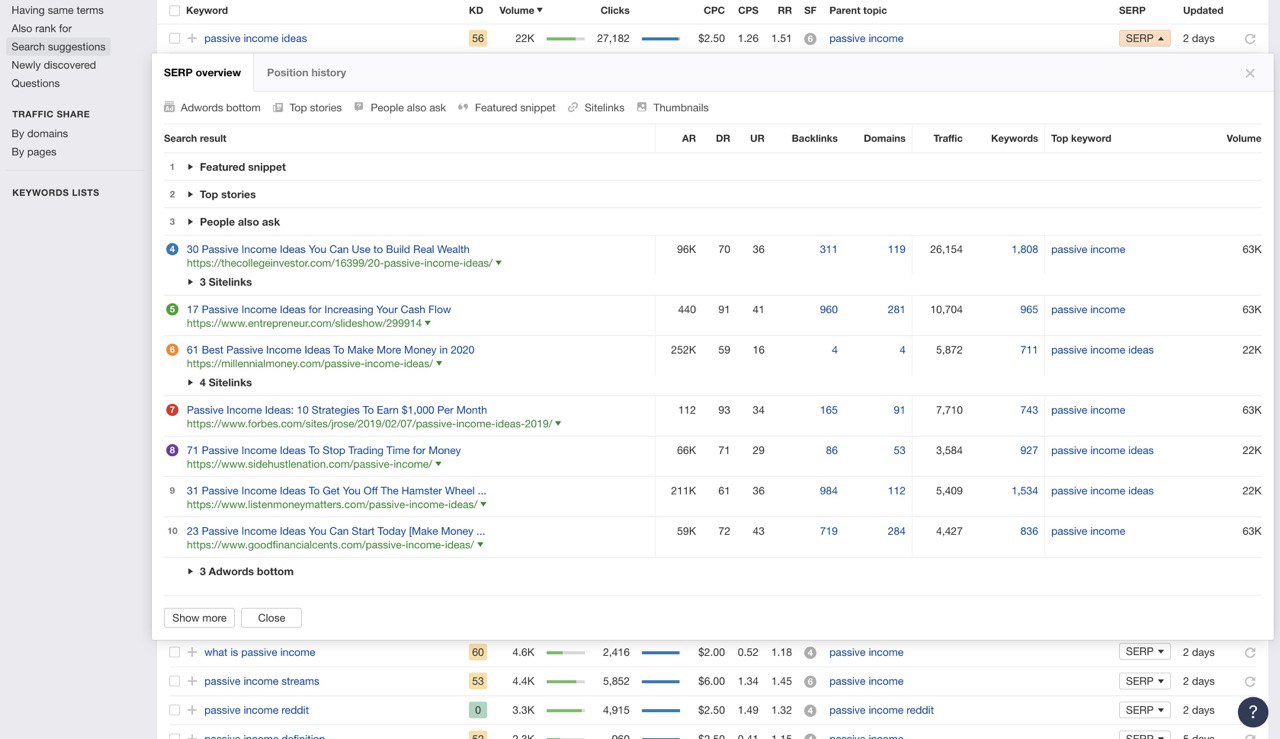The image size is (1280, 739).
Task: Close the SERP overview panel with X
Action: coord(1249,73)
